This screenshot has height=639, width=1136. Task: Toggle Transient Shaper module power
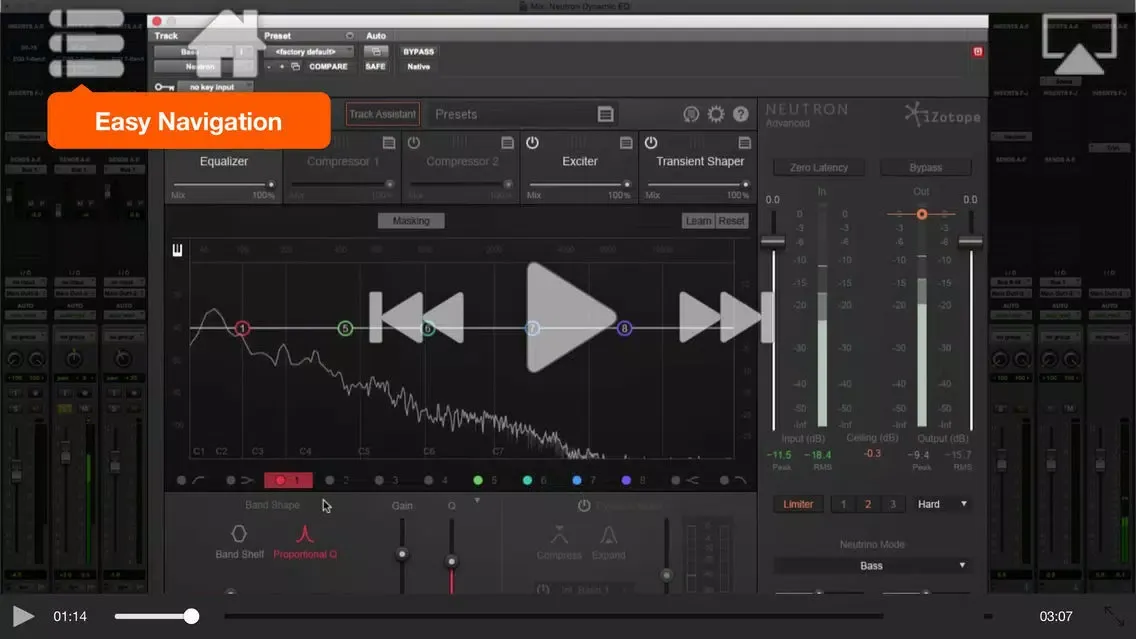coord(651,143)
